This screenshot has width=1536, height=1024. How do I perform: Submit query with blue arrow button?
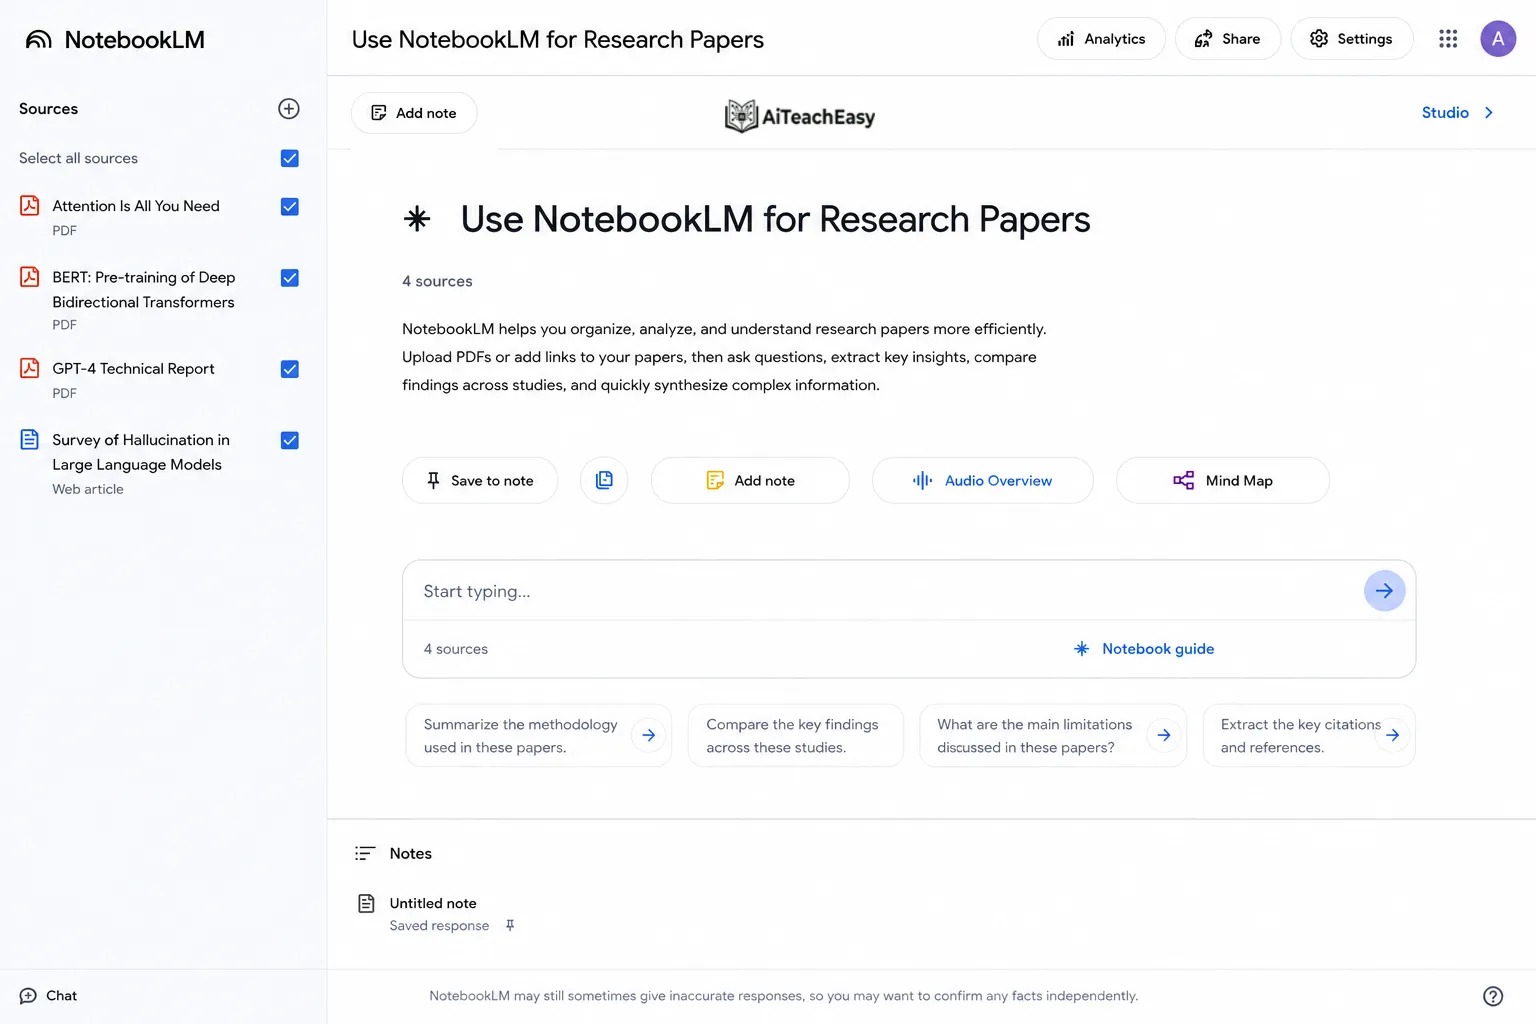pyautogui.click(x=1384, y=591)
